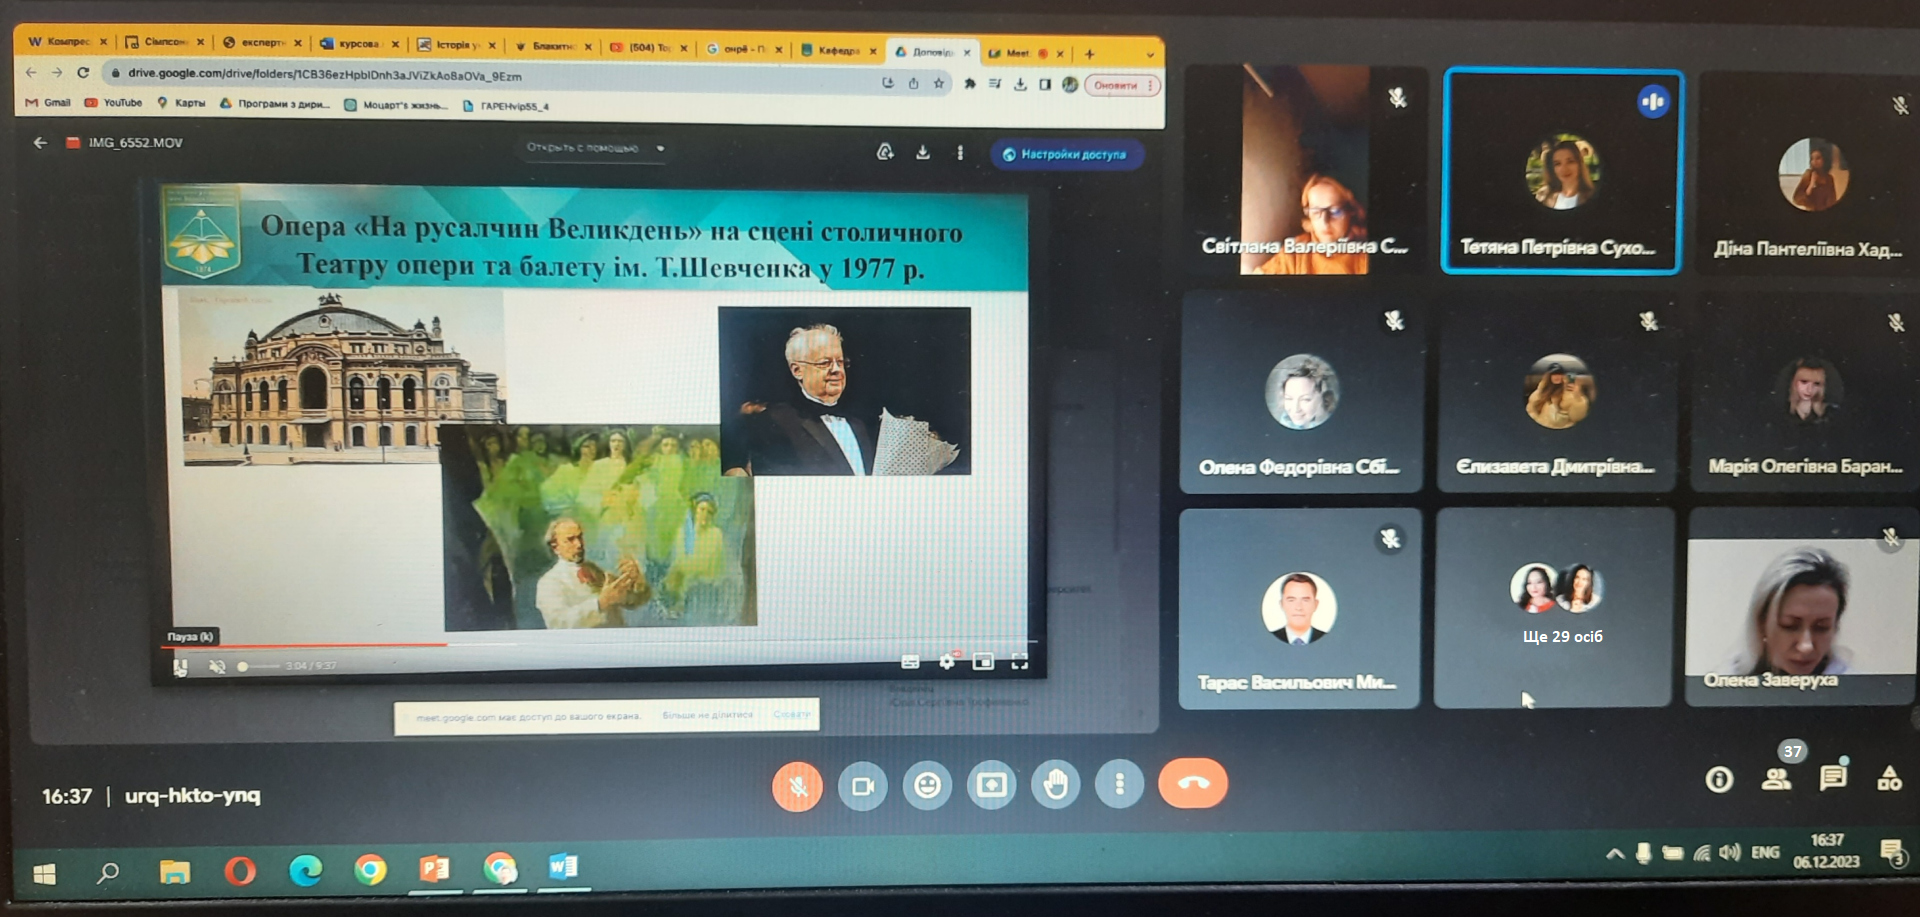Open the Meet activities icon
Screen dimensions: 1920x918
tap(1889, 778)
